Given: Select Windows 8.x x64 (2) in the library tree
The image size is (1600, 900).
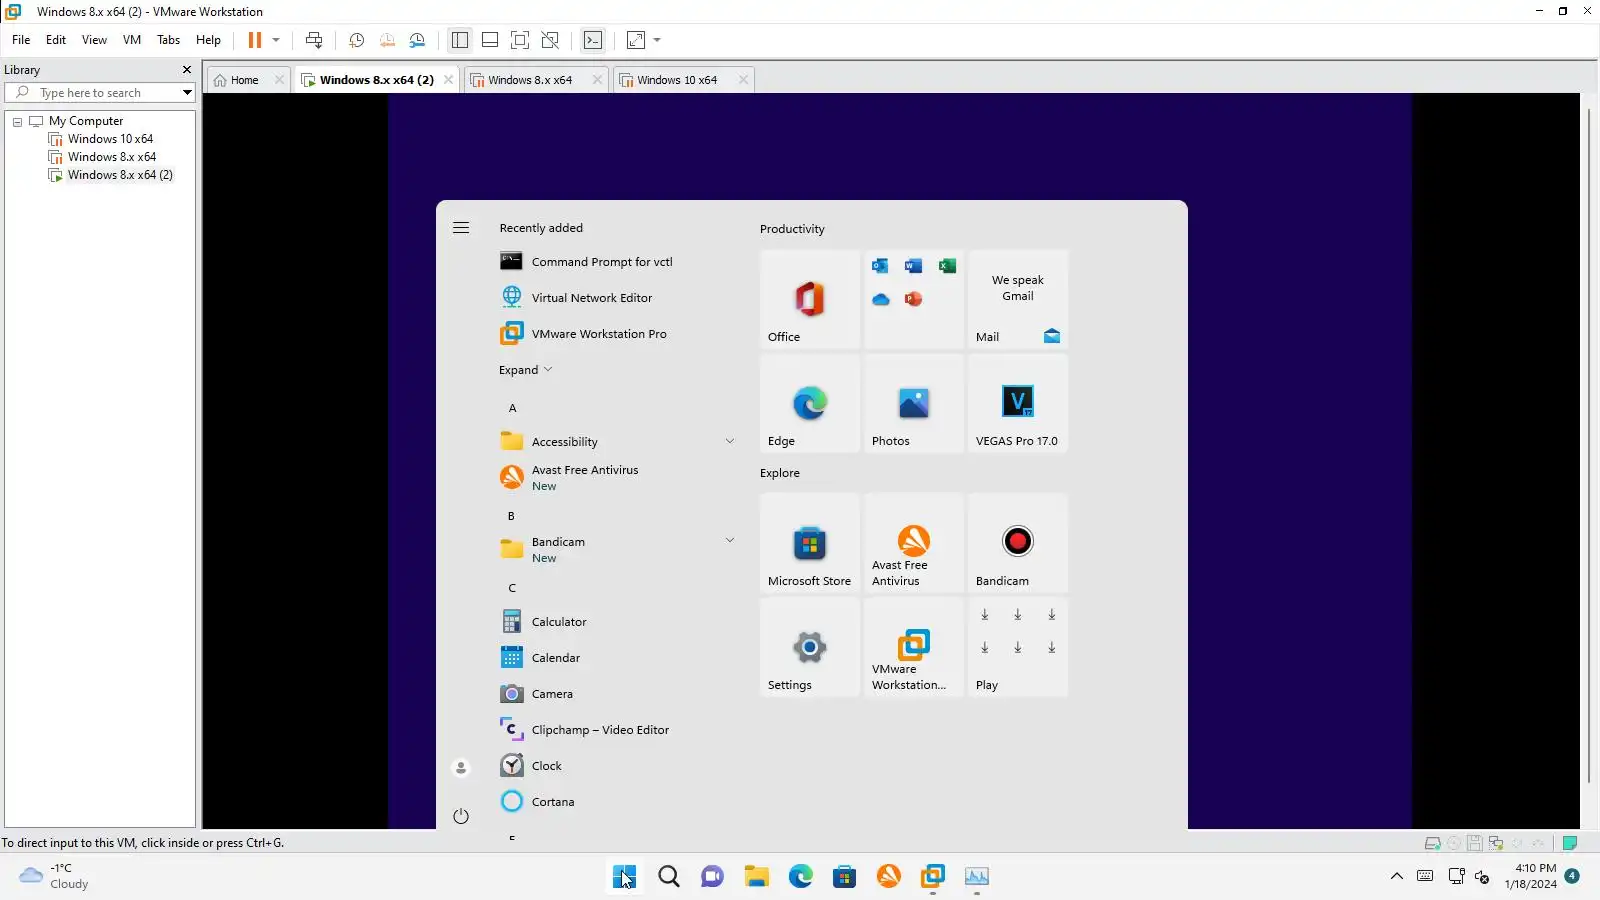Looking at the screenshot, I should (120, 175).
